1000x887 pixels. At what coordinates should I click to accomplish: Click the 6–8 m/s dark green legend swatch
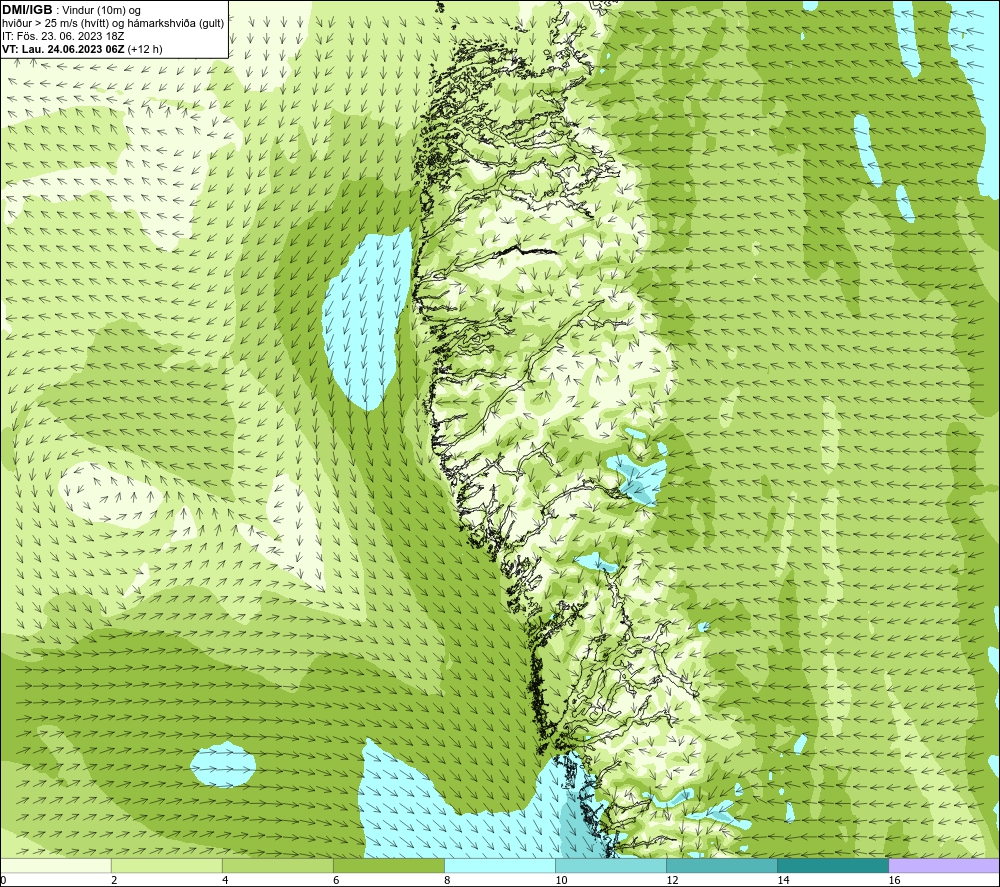pos(389,865)
